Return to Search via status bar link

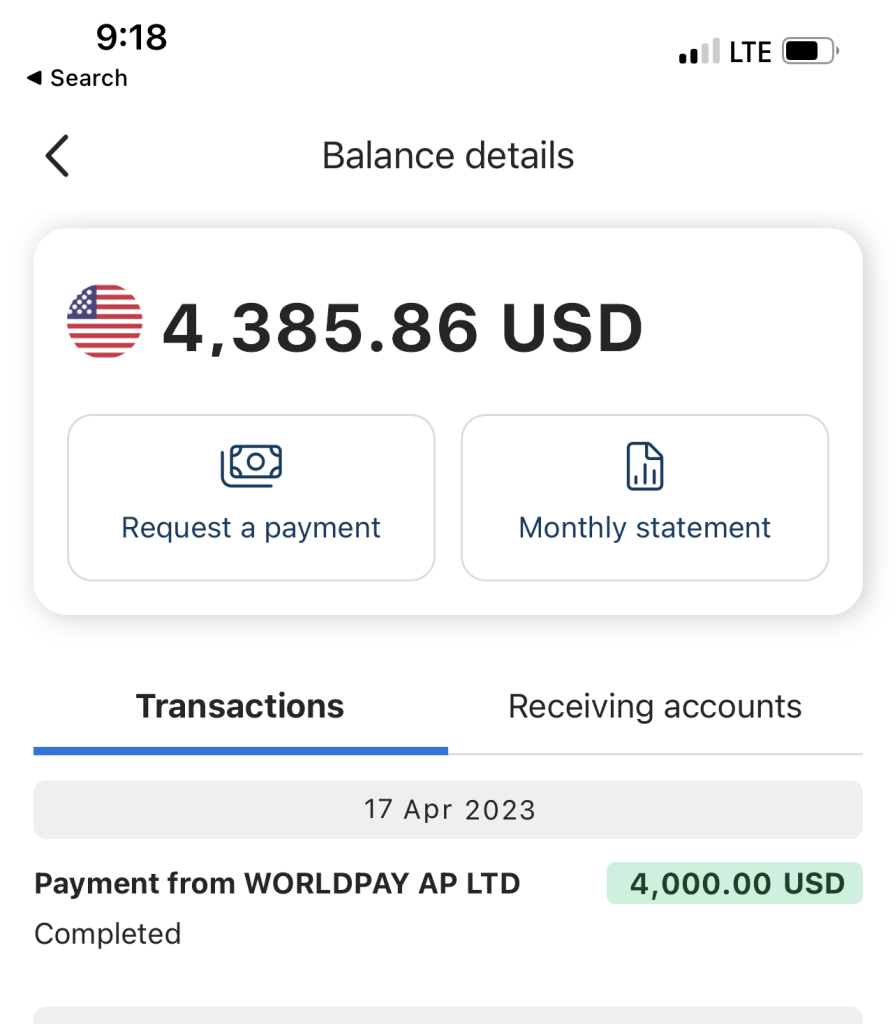click(77, 78)
